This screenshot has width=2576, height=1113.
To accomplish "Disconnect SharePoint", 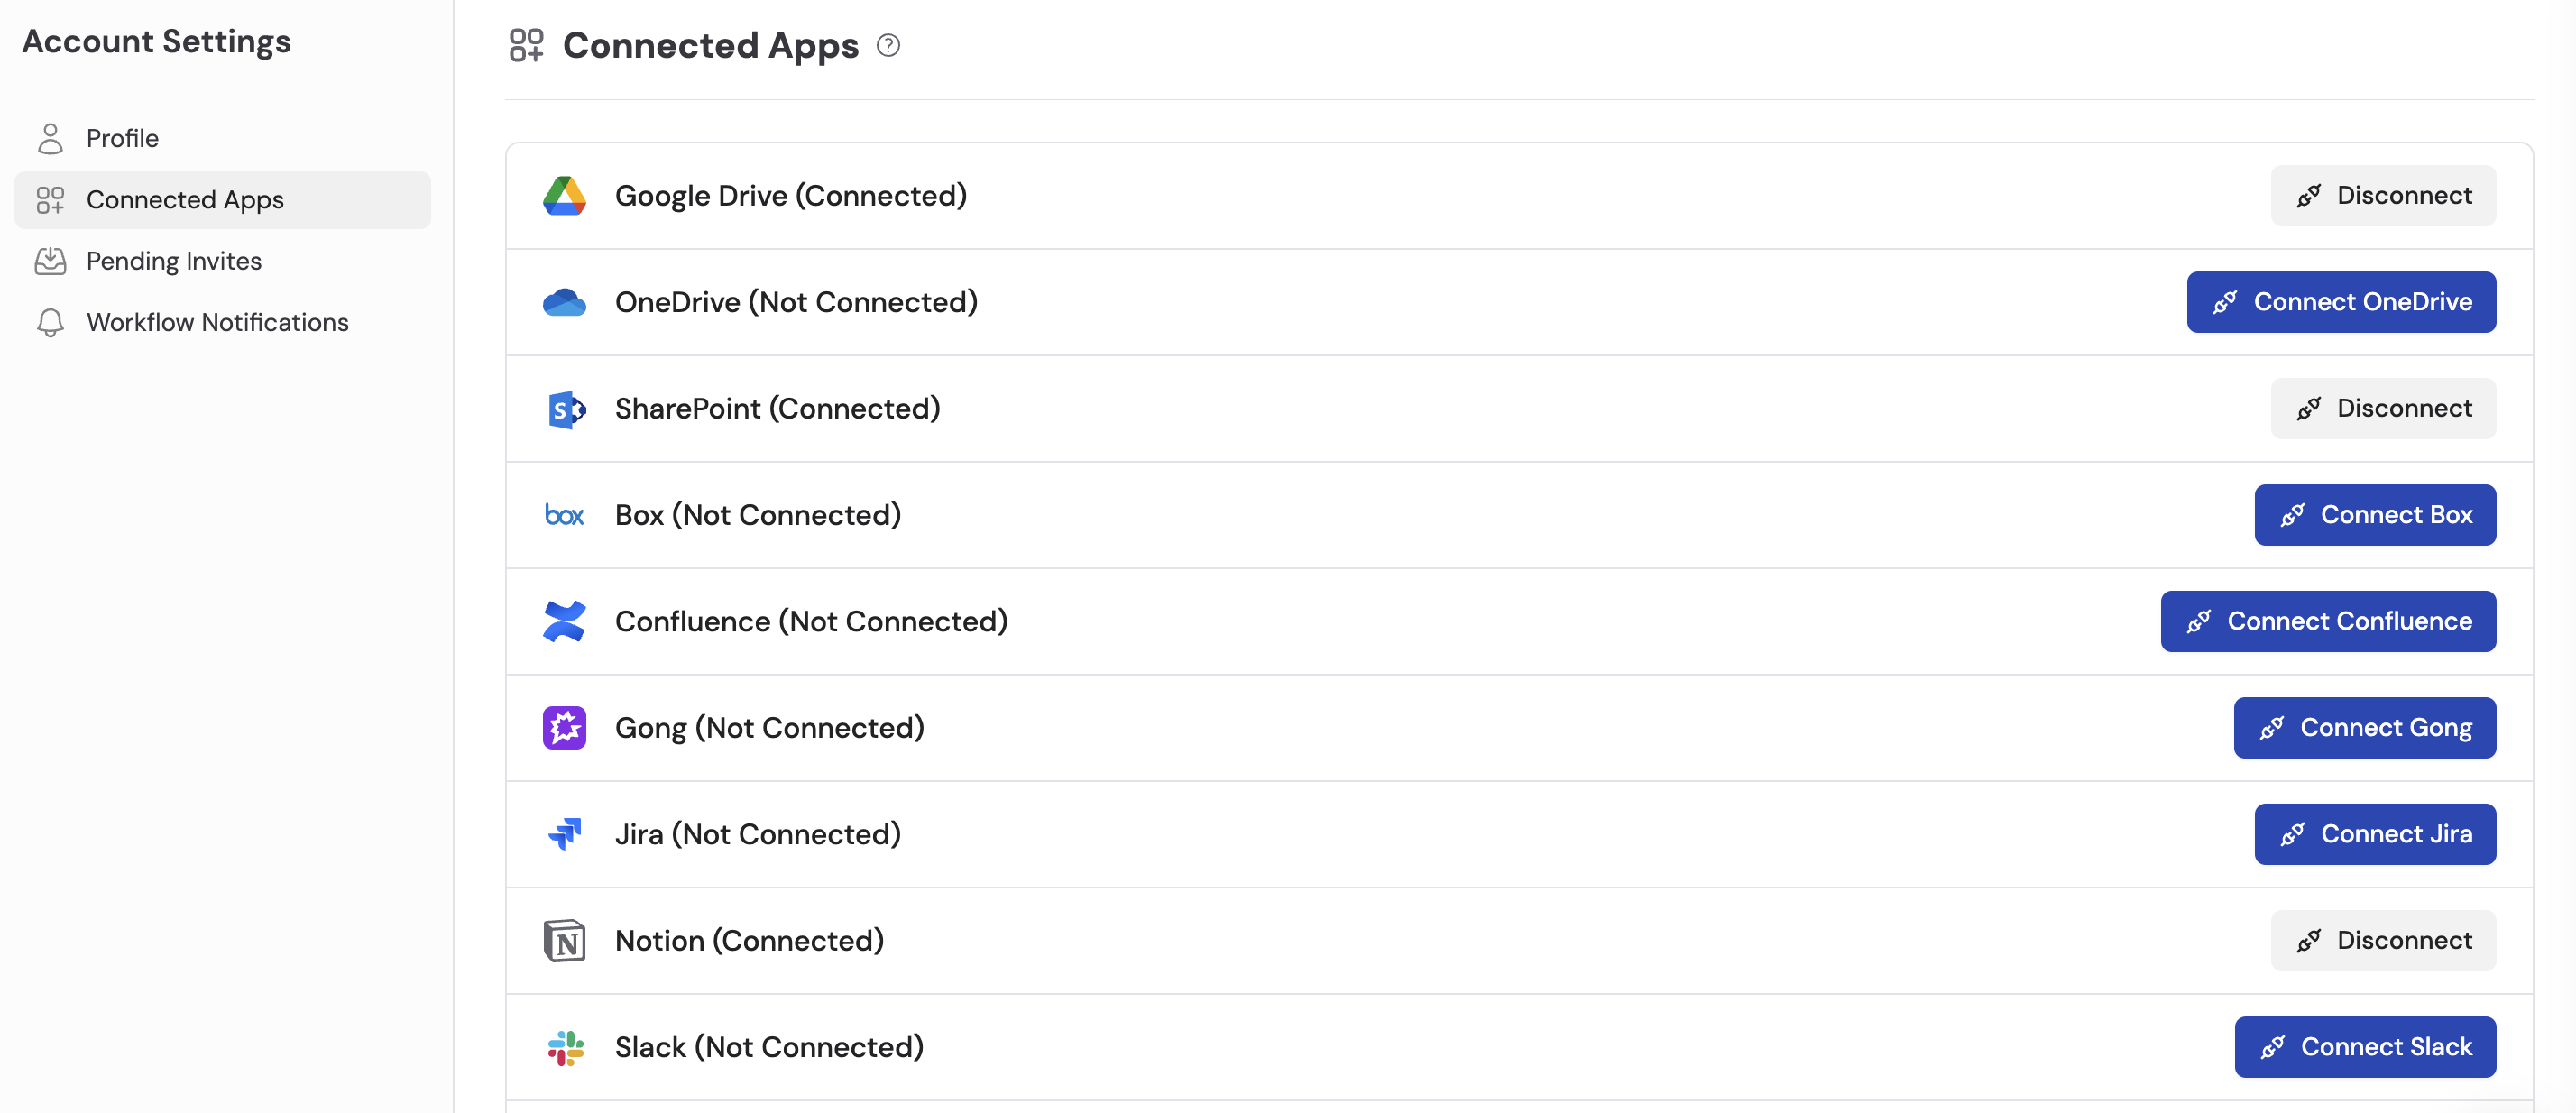I will pyautogui.click(x=2383, y=408).
